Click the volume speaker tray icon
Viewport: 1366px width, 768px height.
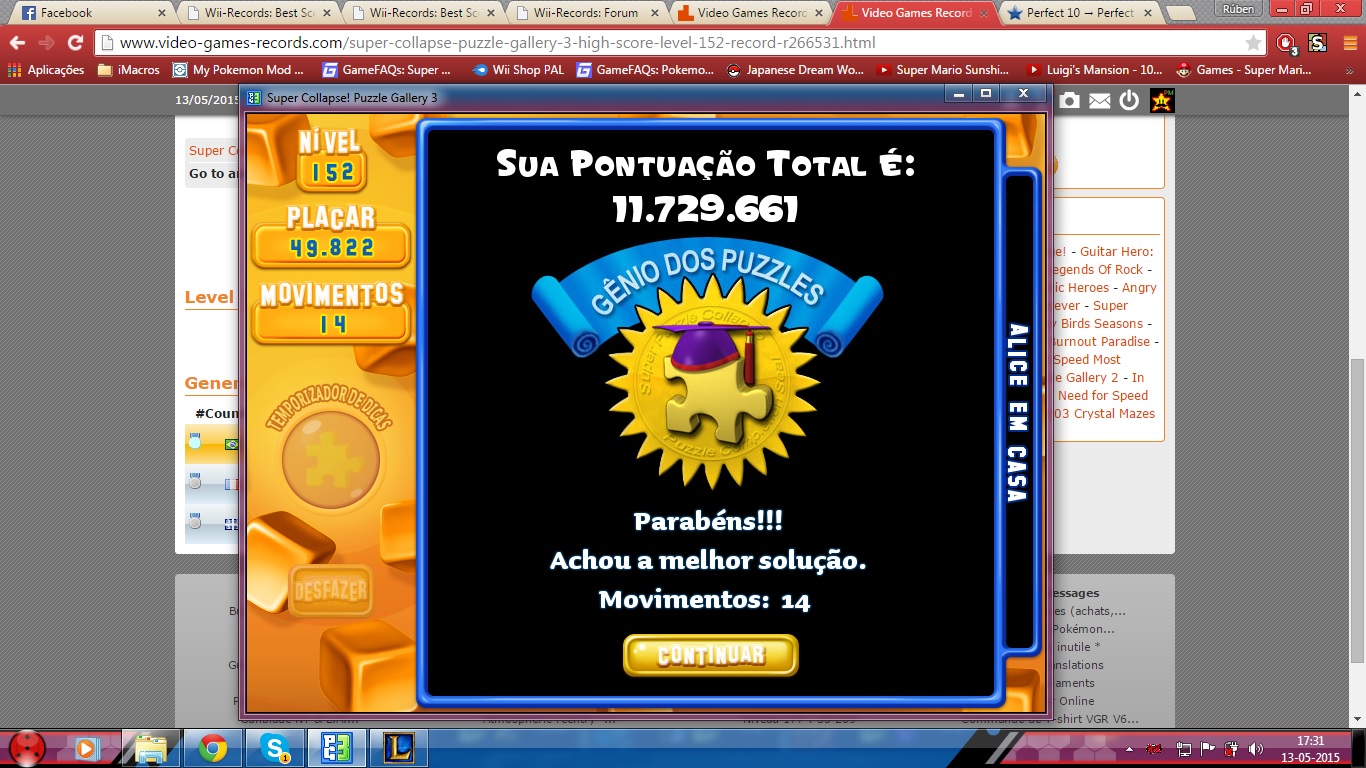tap(1255, 748)
